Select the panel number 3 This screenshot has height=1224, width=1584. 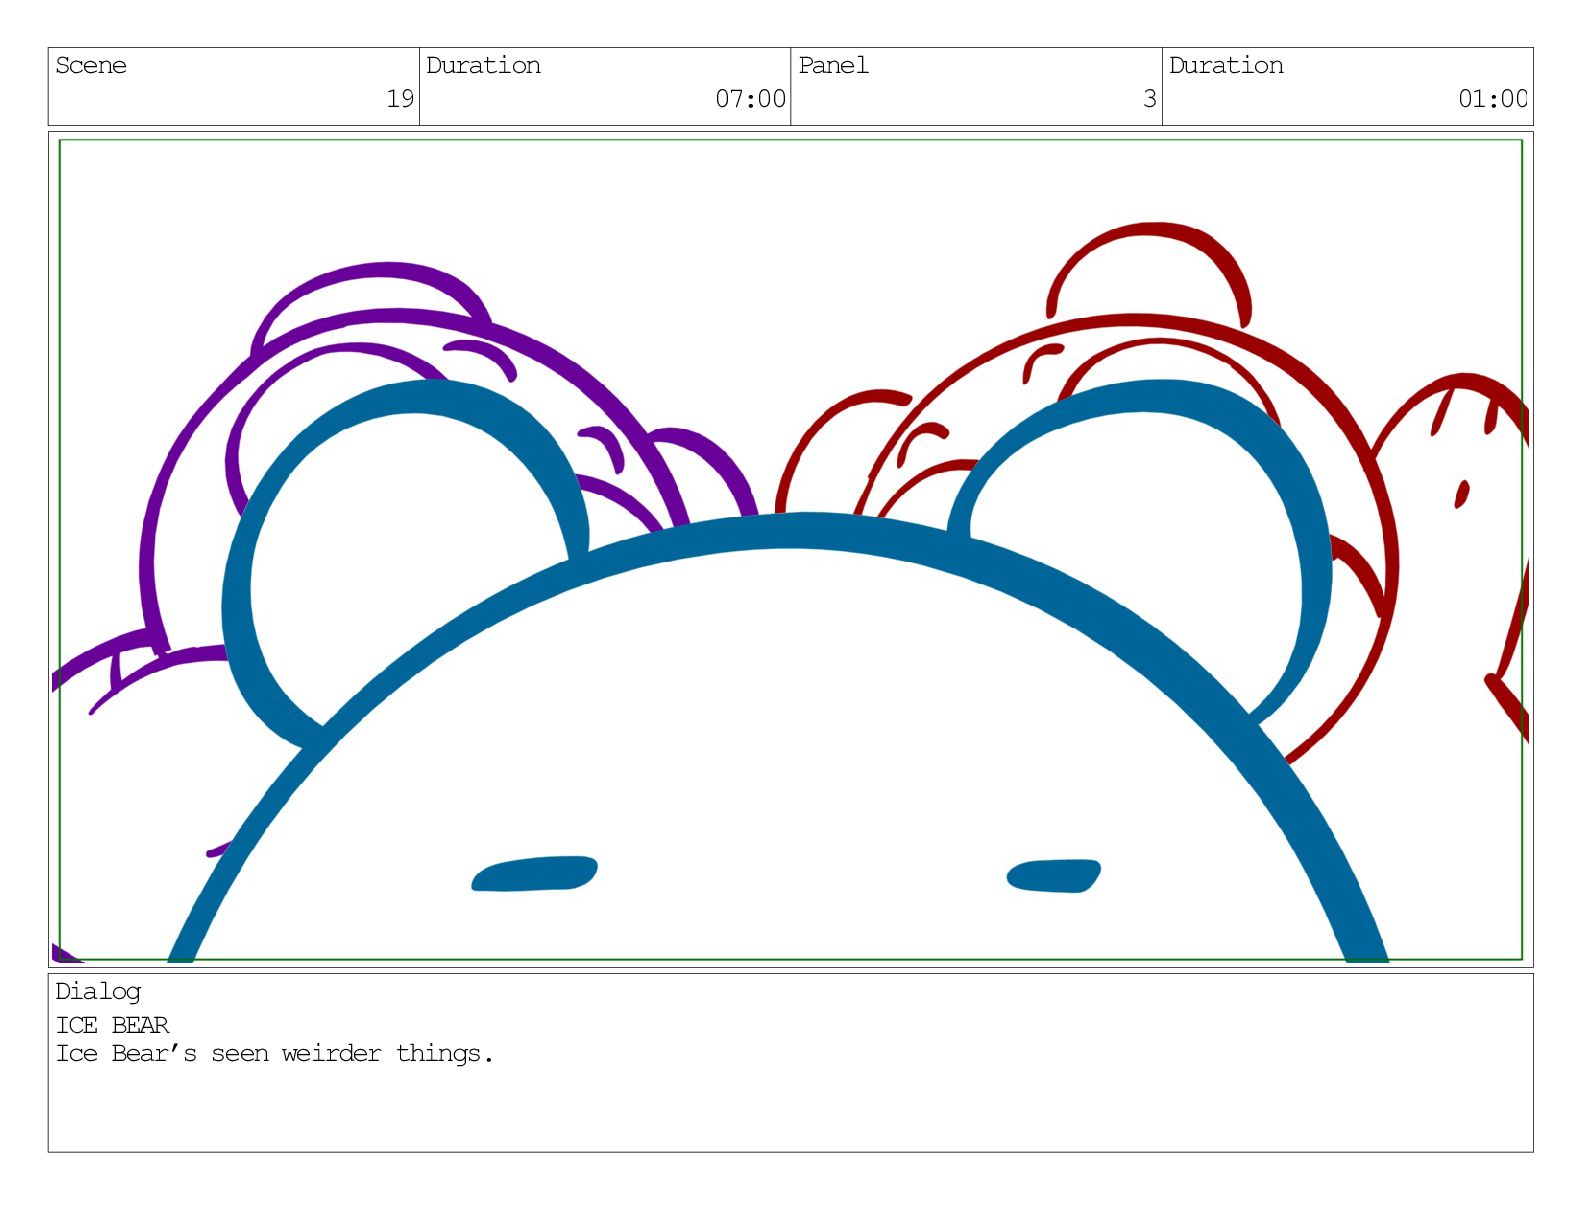pos(1150,99)
